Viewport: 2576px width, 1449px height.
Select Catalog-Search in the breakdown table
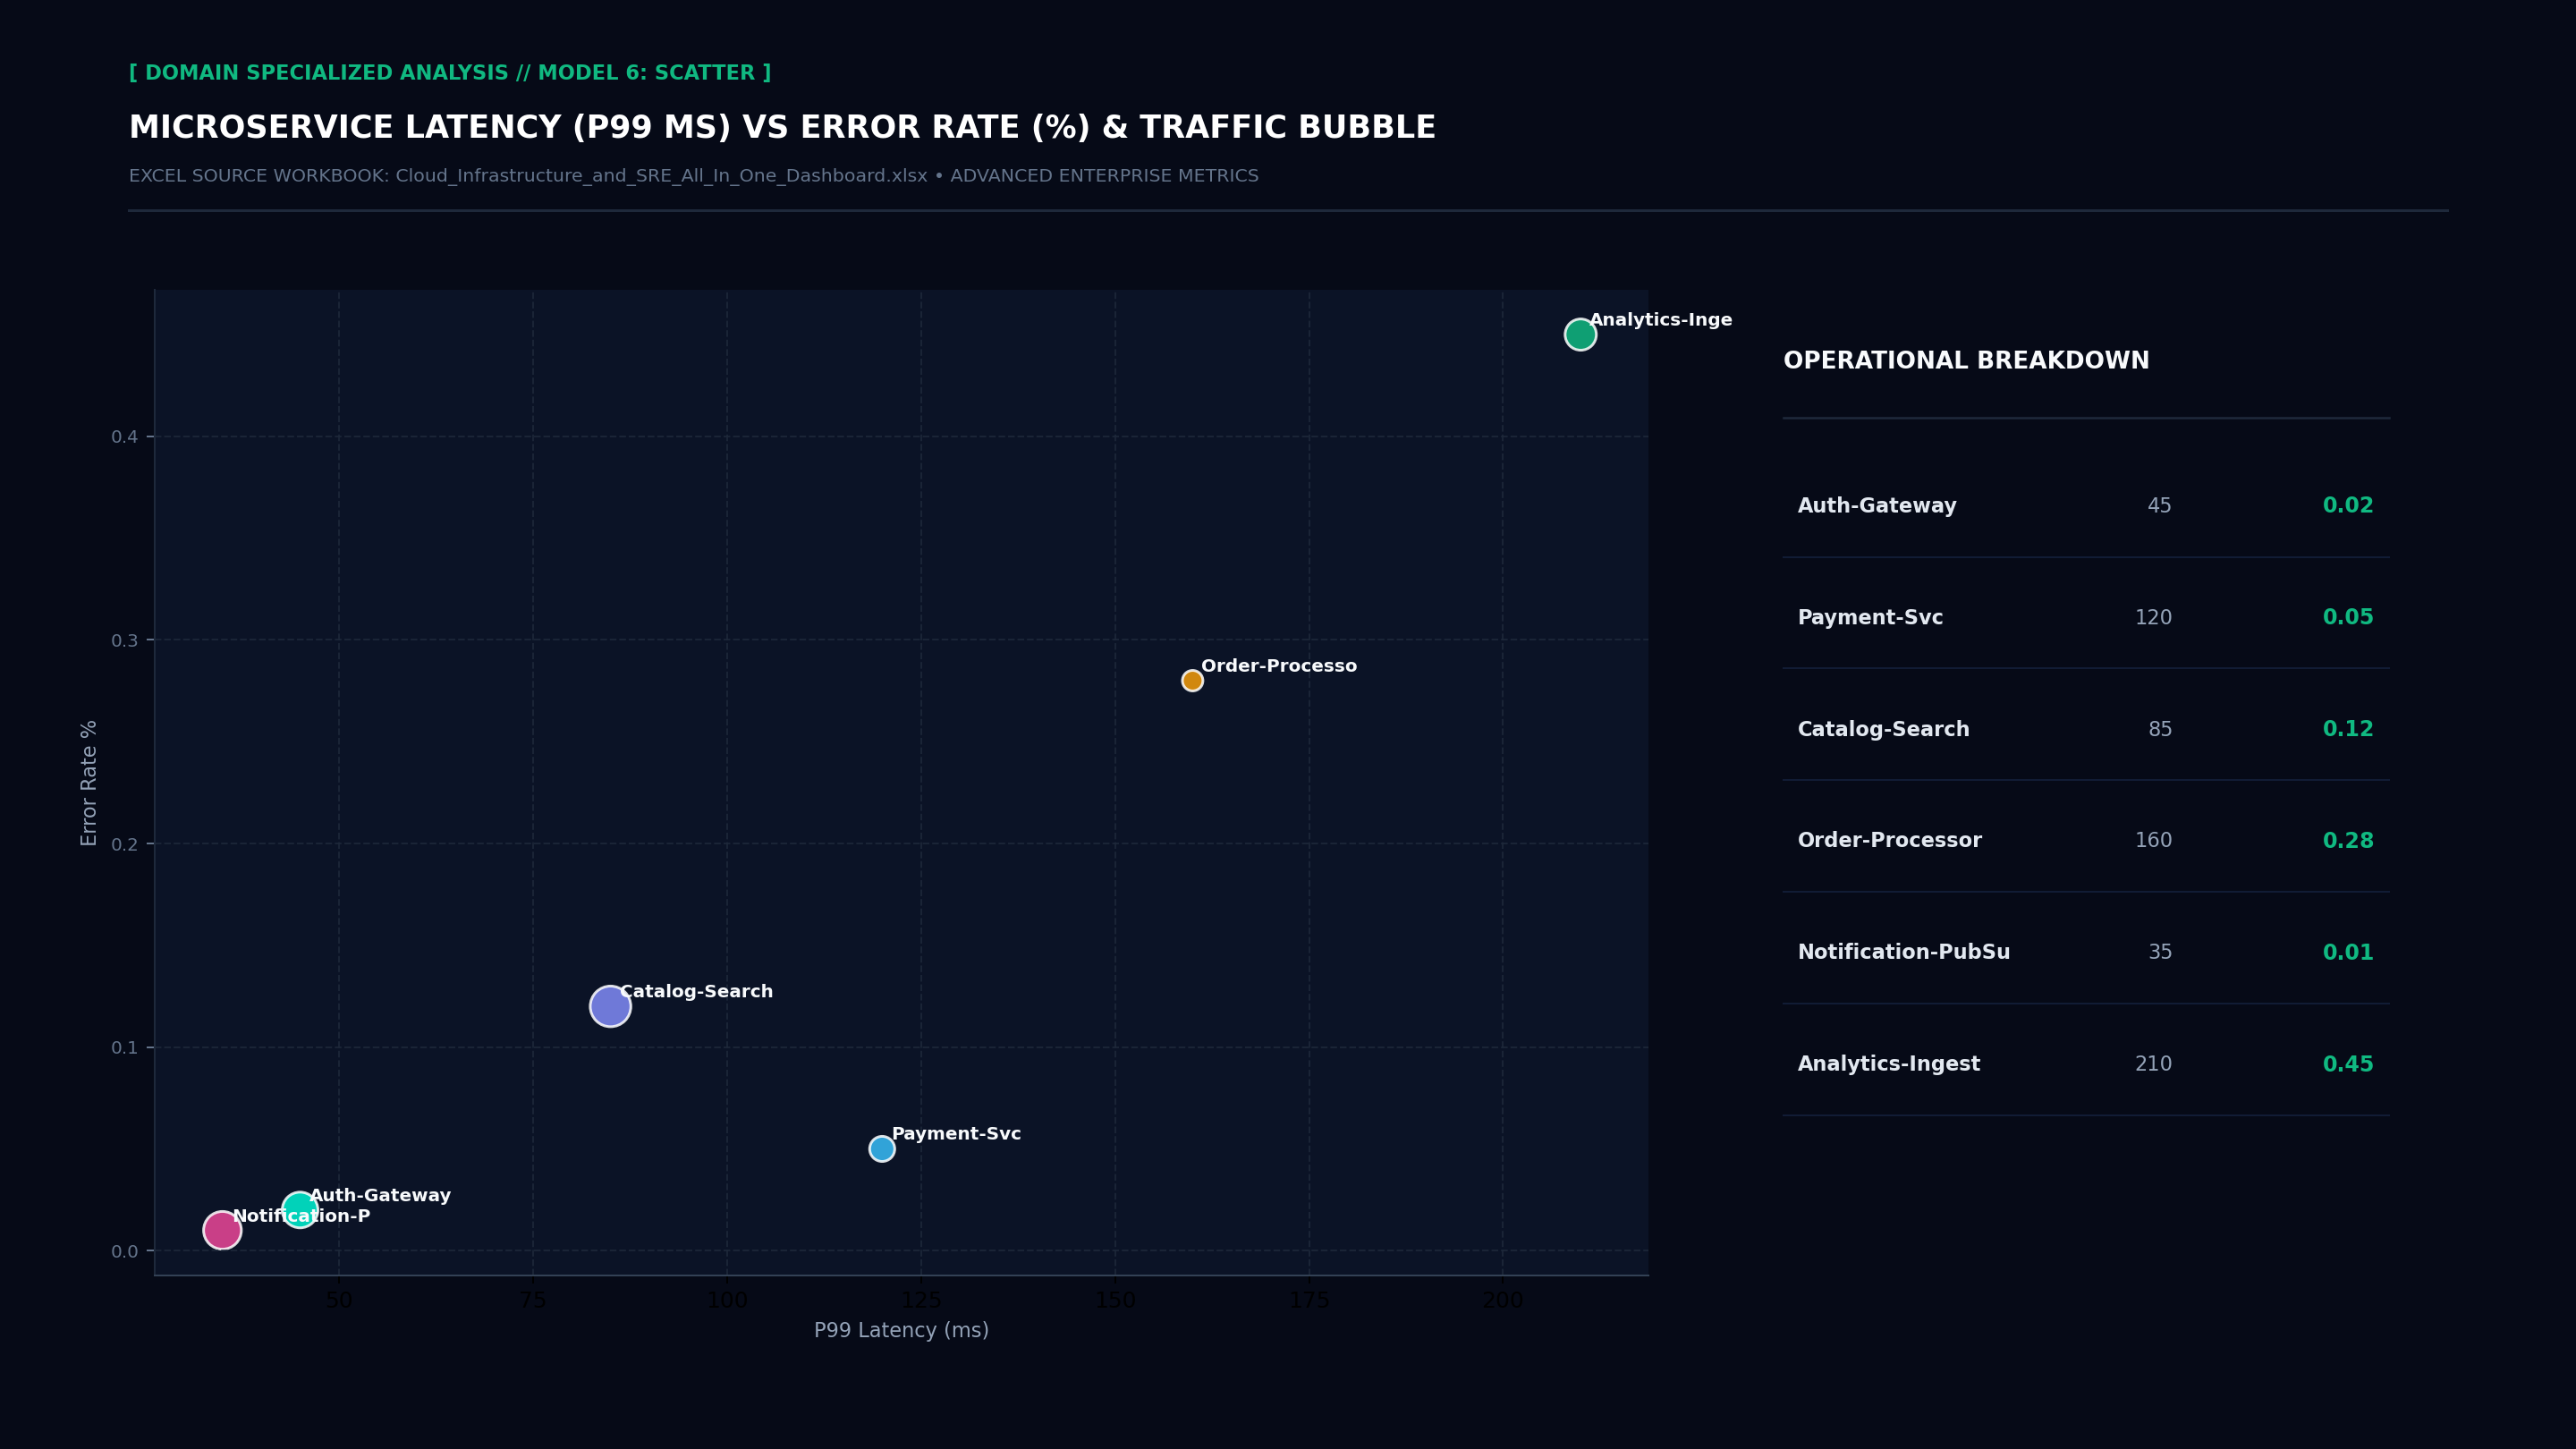click(x=1883, y=730)
